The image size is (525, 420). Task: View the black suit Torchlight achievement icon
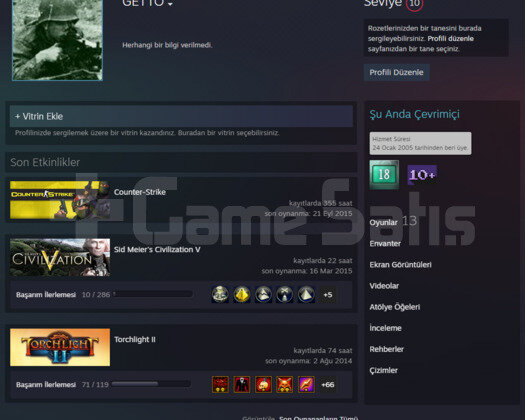(x=242, y=384)
